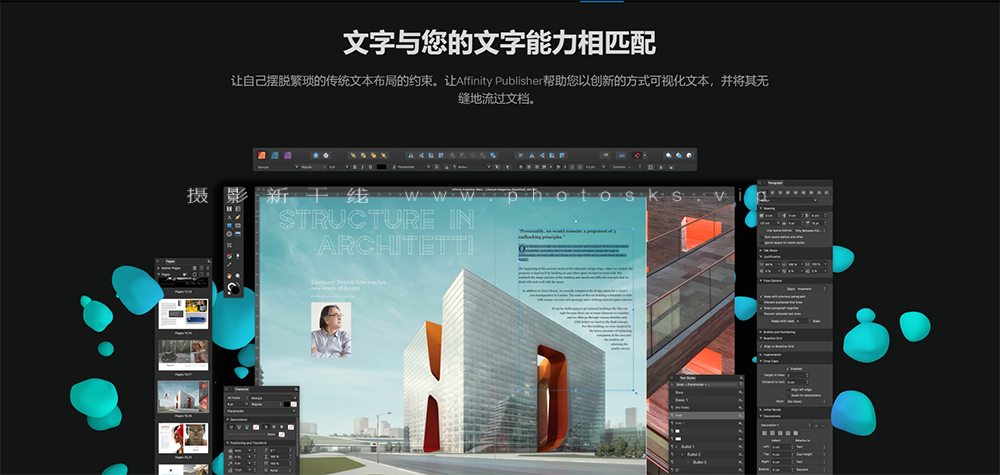Open Pages 16,17 spread thumbnail

(184, 354)
